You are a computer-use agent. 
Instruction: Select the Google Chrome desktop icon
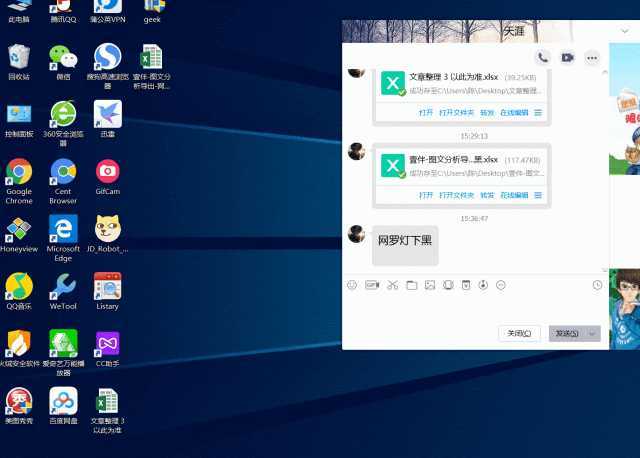coord(19,182)
